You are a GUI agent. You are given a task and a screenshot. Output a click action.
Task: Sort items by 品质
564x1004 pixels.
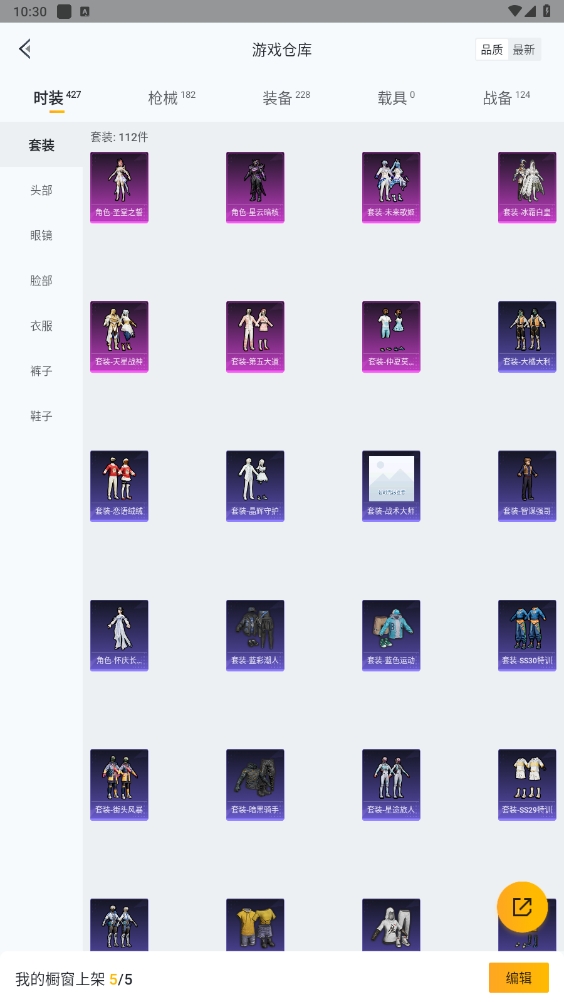[x=492, y=49]
